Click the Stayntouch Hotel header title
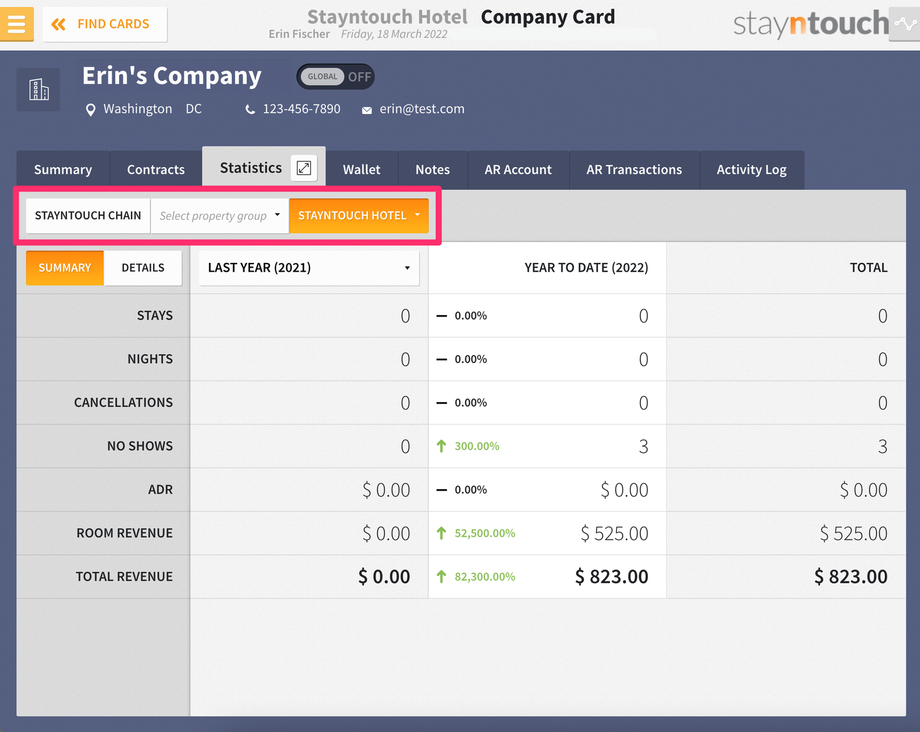The width and height of the screenshot is (920, 732). click(x=387, y=17)
